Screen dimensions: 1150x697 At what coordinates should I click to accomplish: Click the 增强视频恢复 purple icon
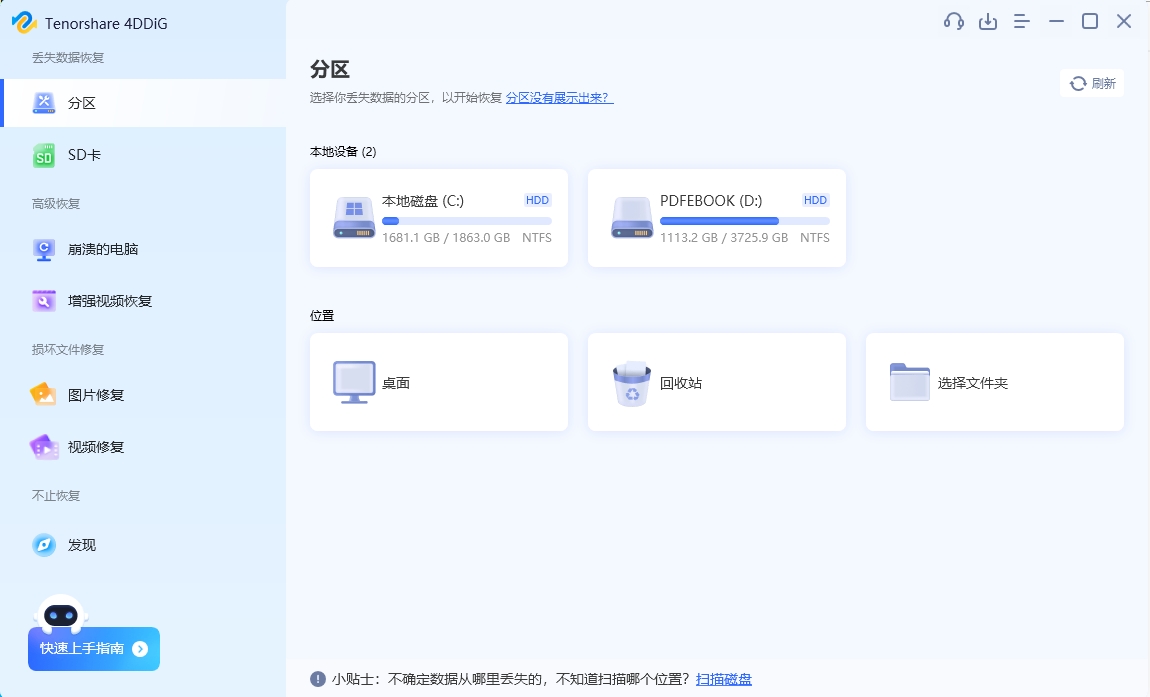click(x=44, y=301)
